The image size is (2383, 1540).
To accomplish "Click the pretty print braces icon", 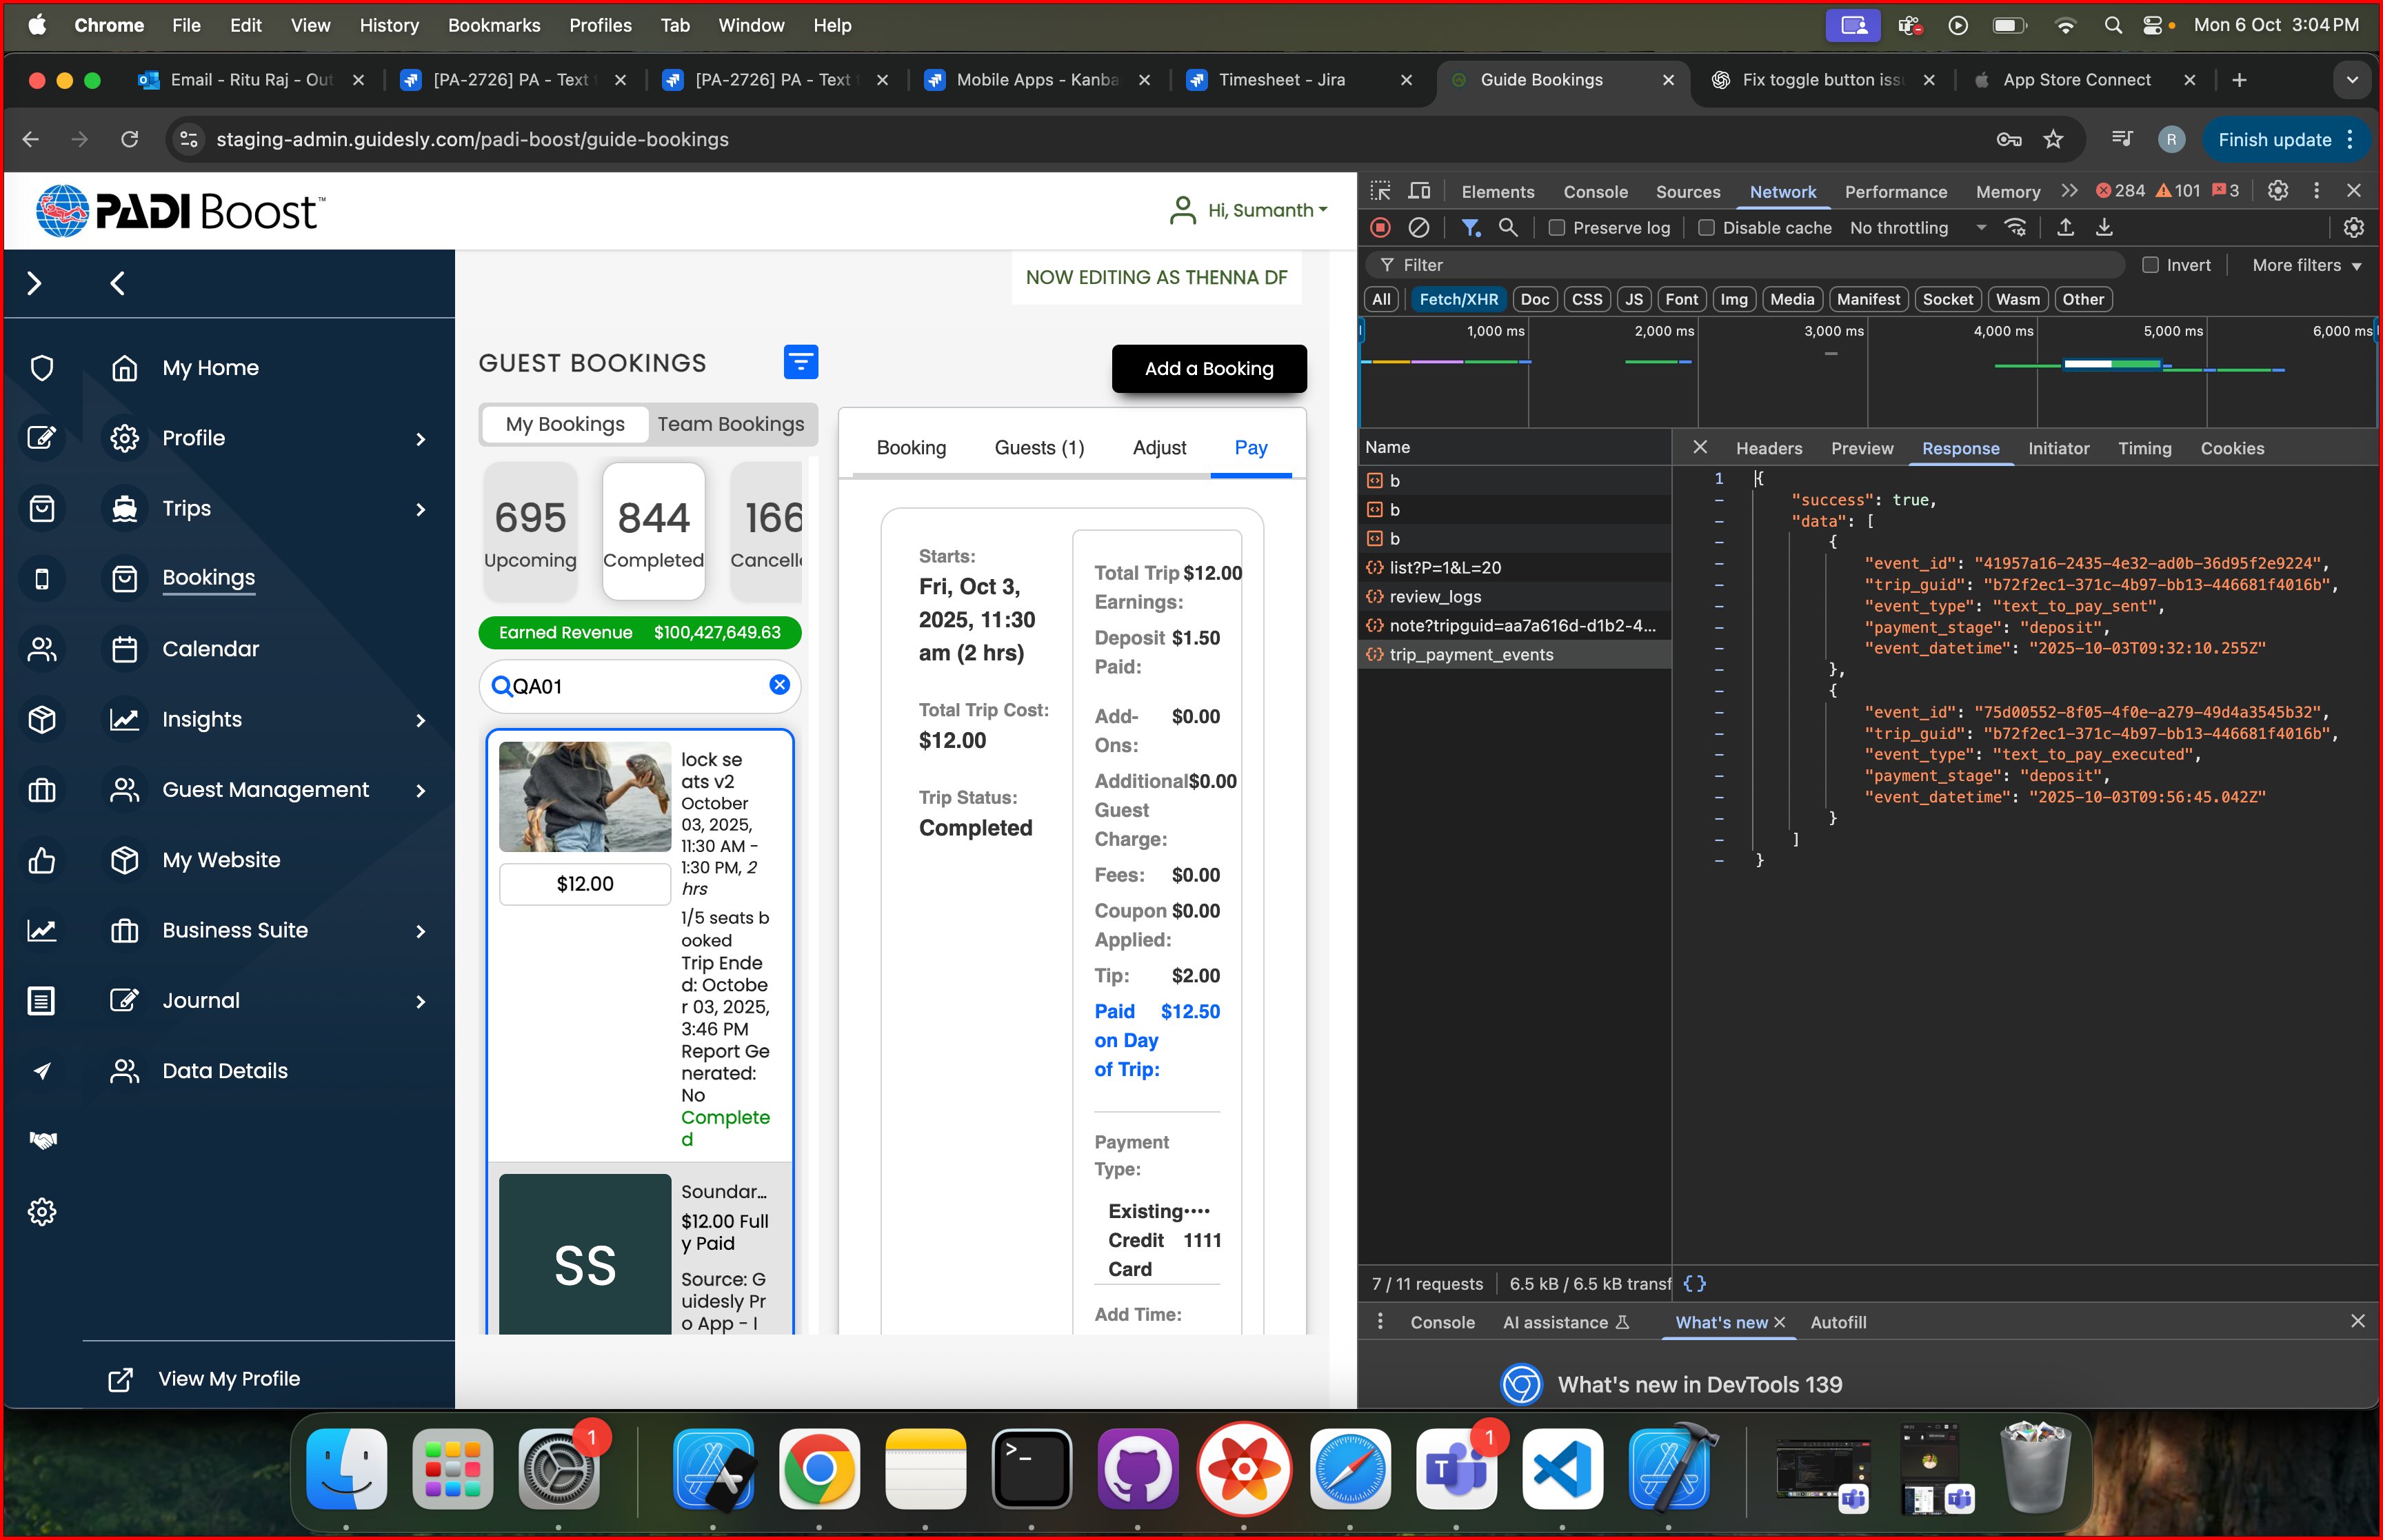I will (1694, 1283).
